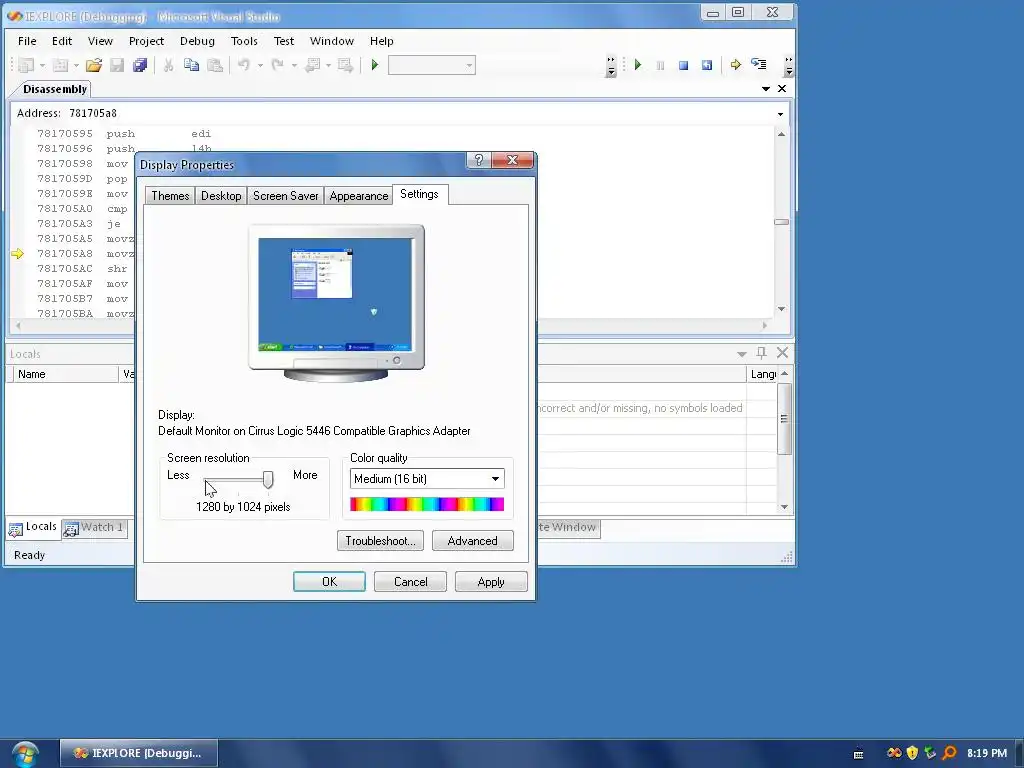Image resolution: width=1024 pixels, height=768 pixels.
Task: Click the Navigate Forward icon
Action: pos(345,65)
